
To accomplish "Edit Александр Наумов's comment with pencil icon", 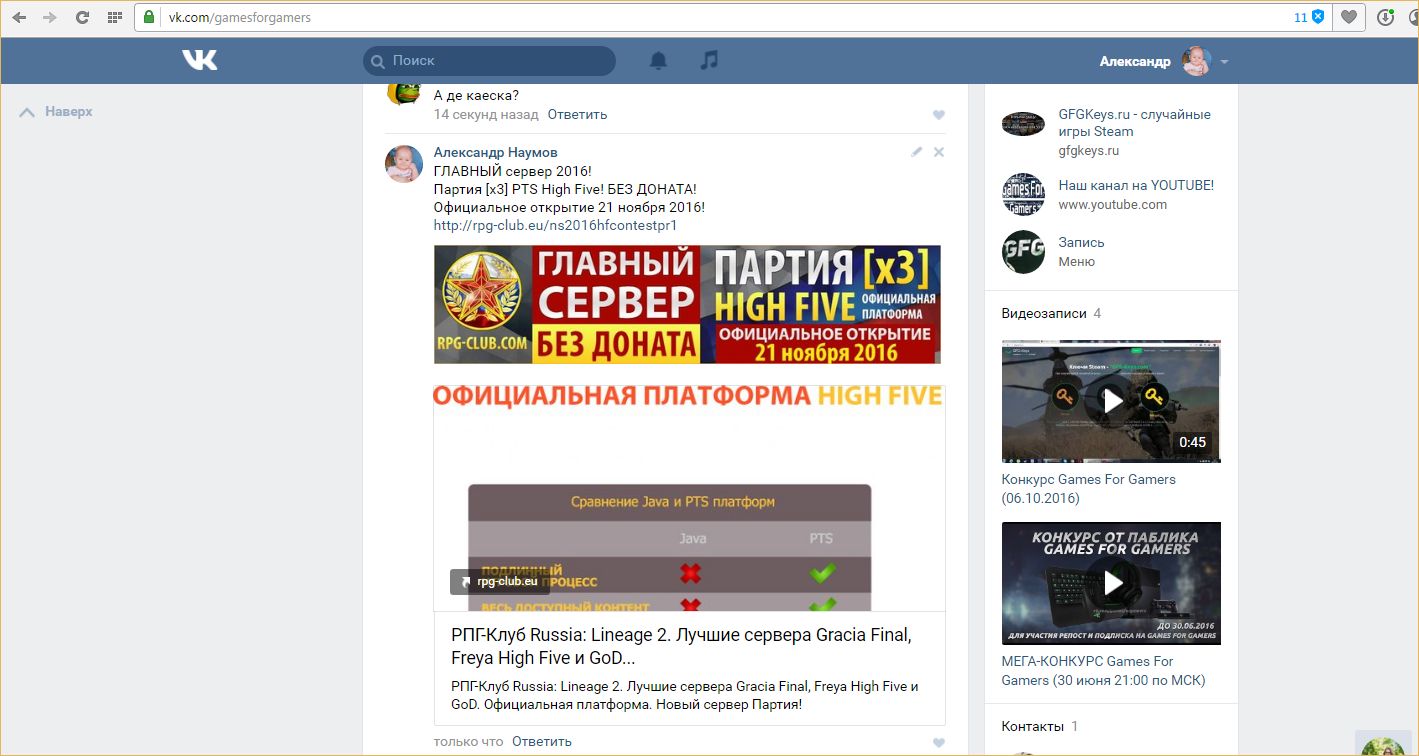I will tap(916, 152).
